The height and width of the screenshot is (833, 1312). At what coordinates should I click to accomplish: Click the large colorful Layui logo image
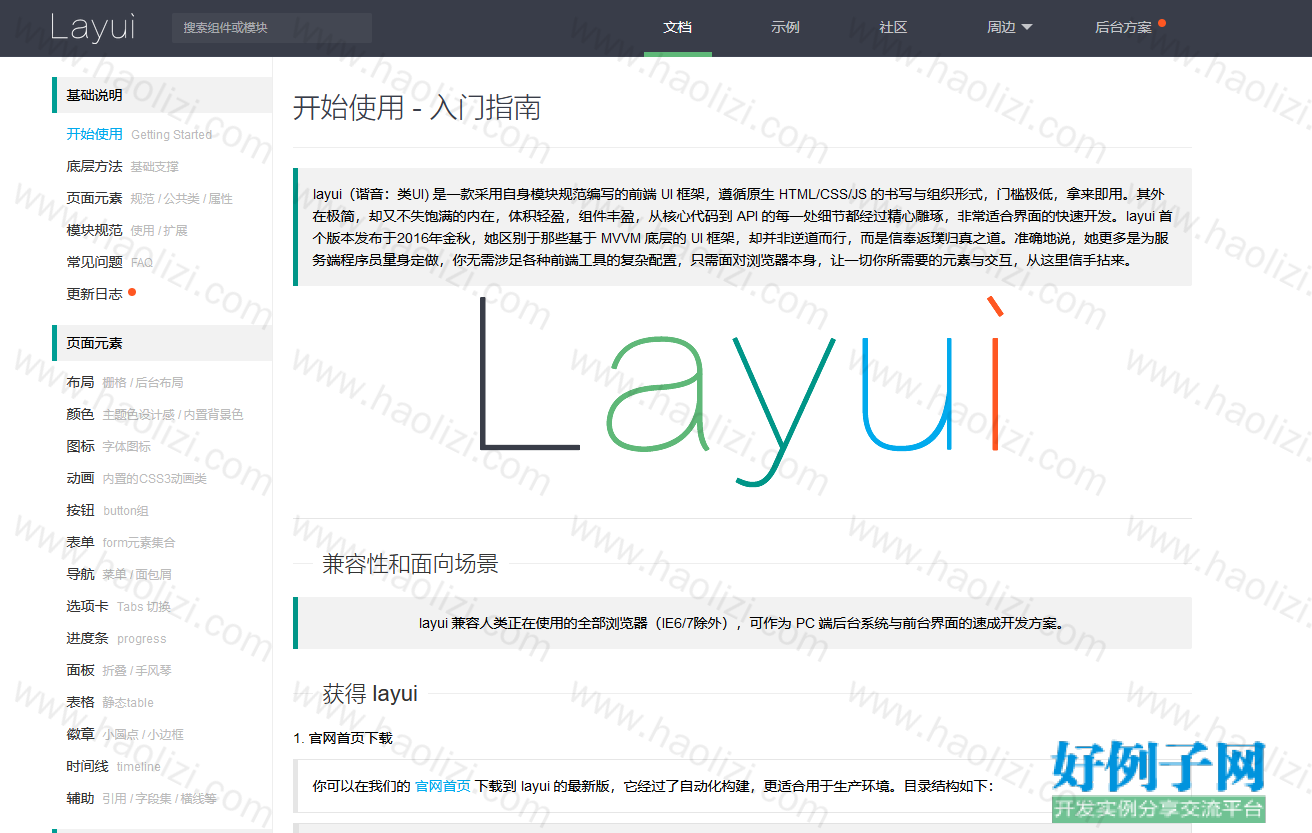(x=742, y=390)
